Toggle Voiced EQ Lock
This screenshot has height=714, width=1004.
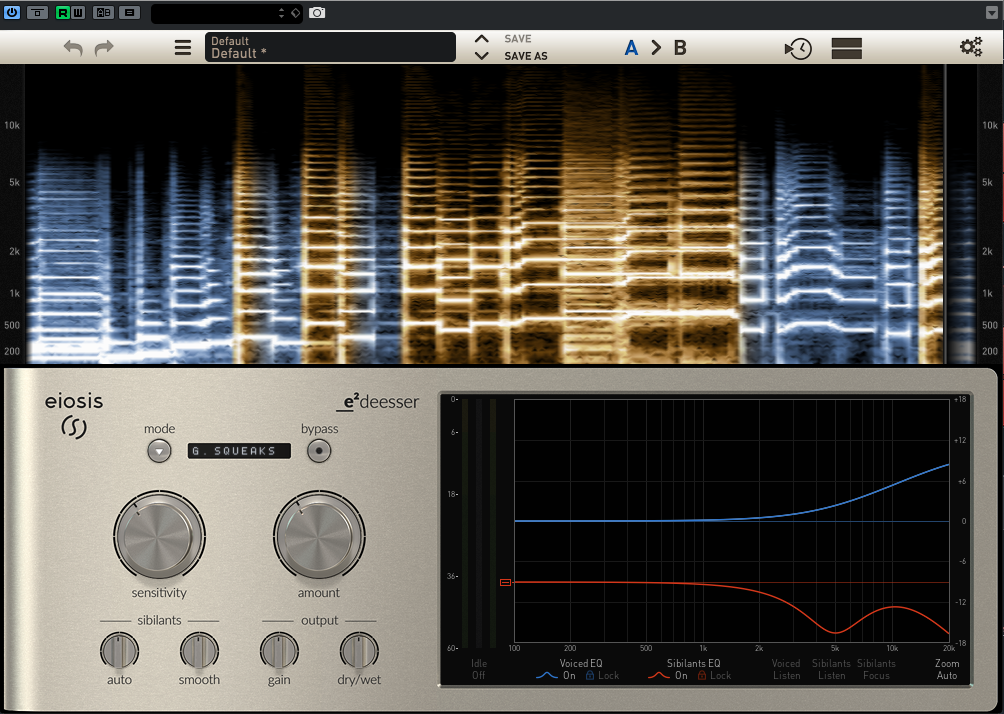click(603, 676)
